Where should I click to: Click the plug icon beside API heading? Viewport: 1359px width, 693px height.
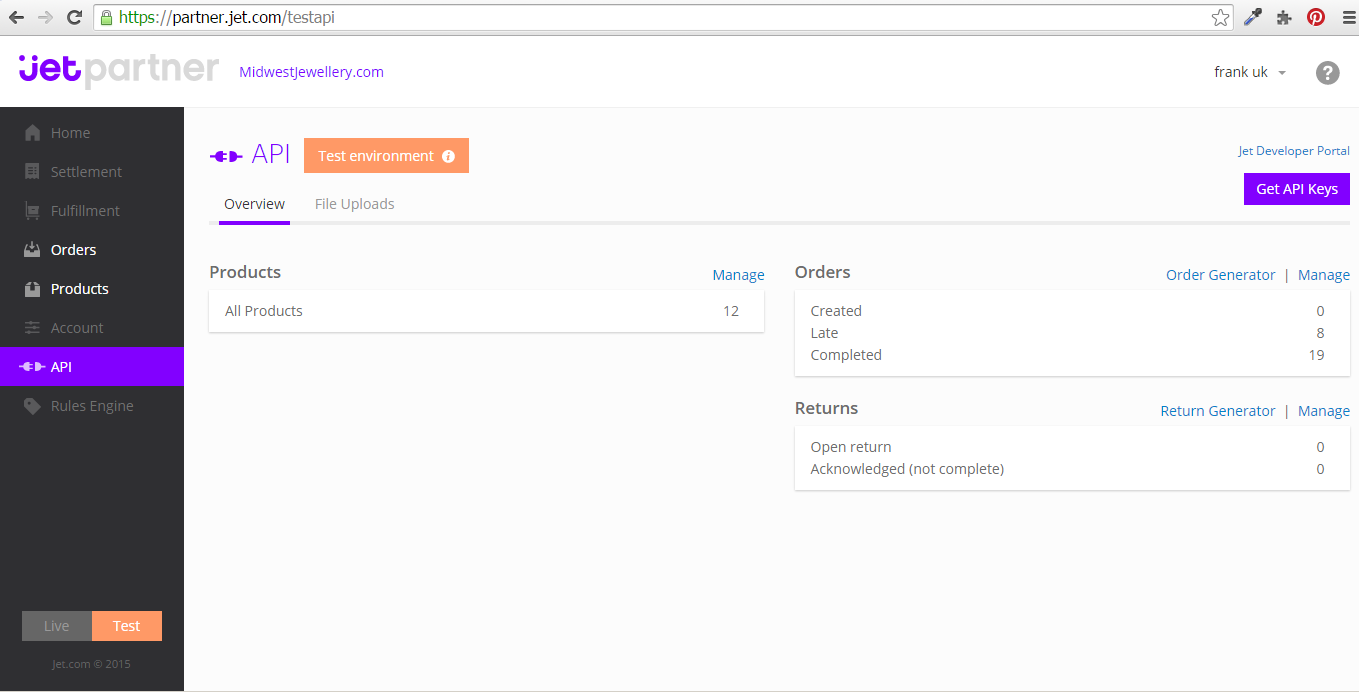pyautogui.click(x=226, y=156)
